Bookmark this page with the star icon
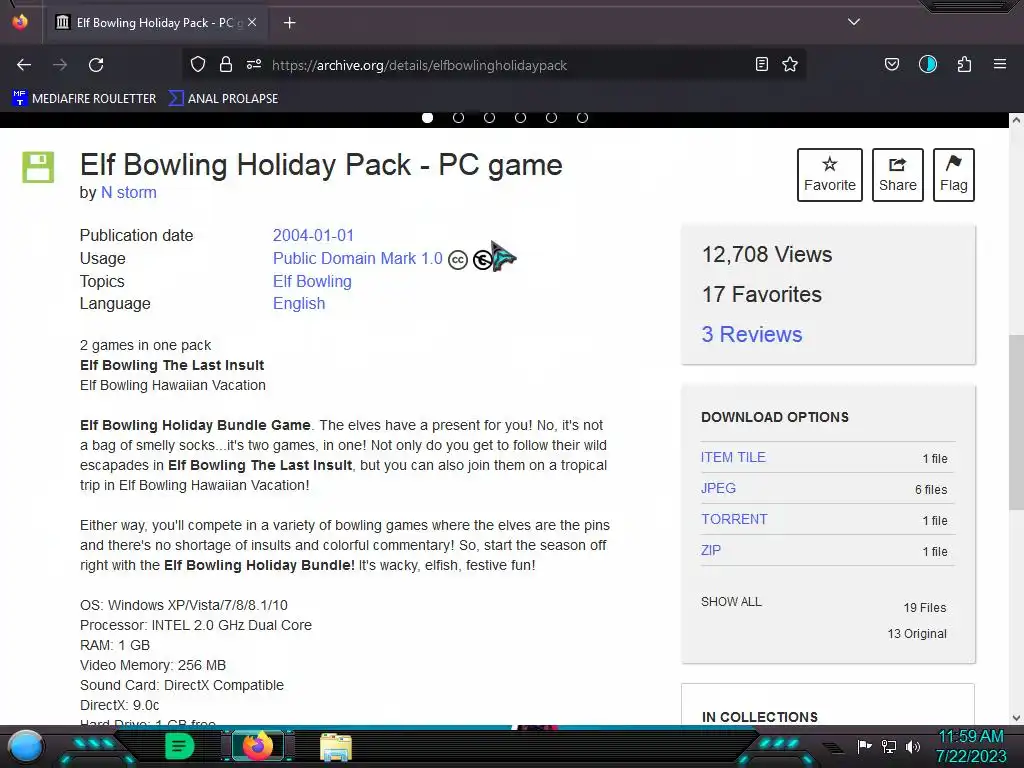The height and width of the screenshot is (768, 1024). point(790,64)
